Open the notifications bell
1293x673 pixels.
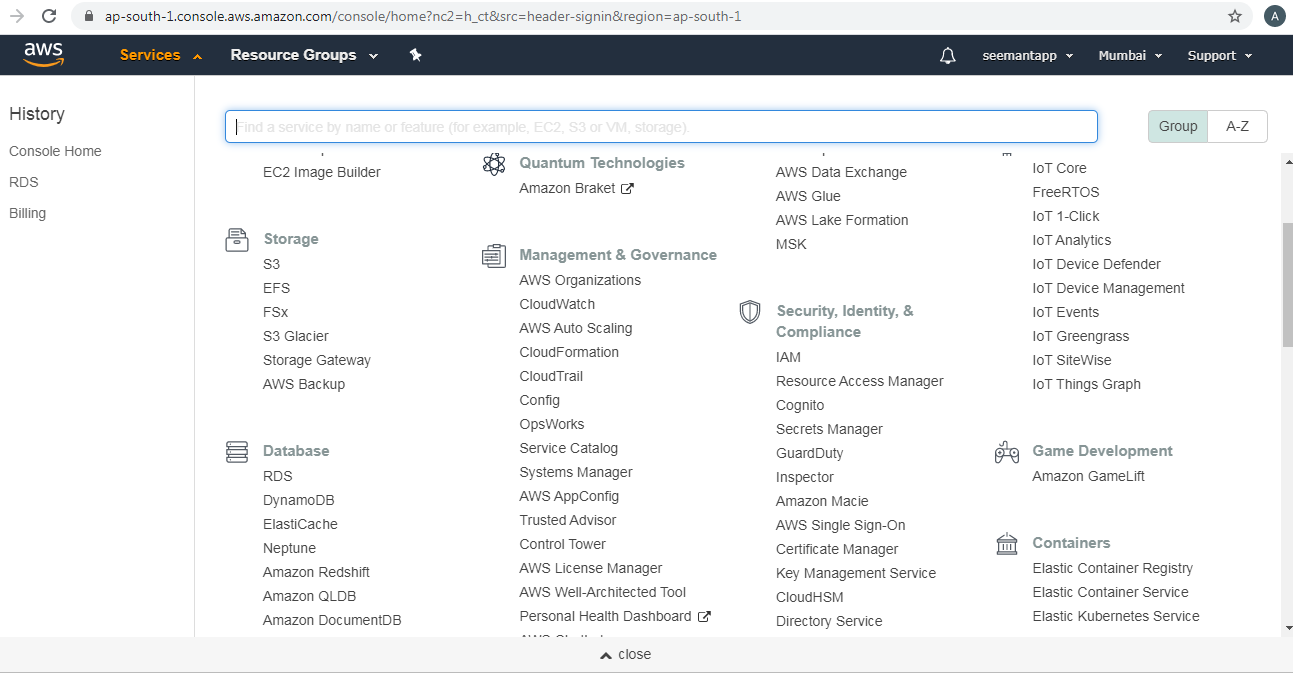pos(948,56)
